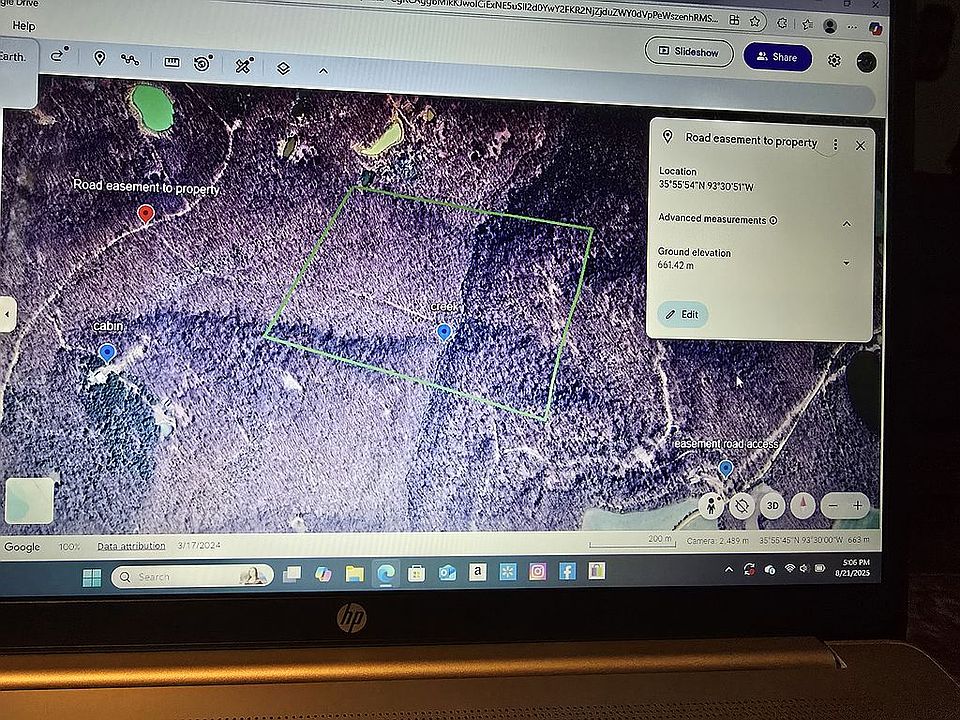
Task: Toggle the 3D view button
Action: pos(772,506)
